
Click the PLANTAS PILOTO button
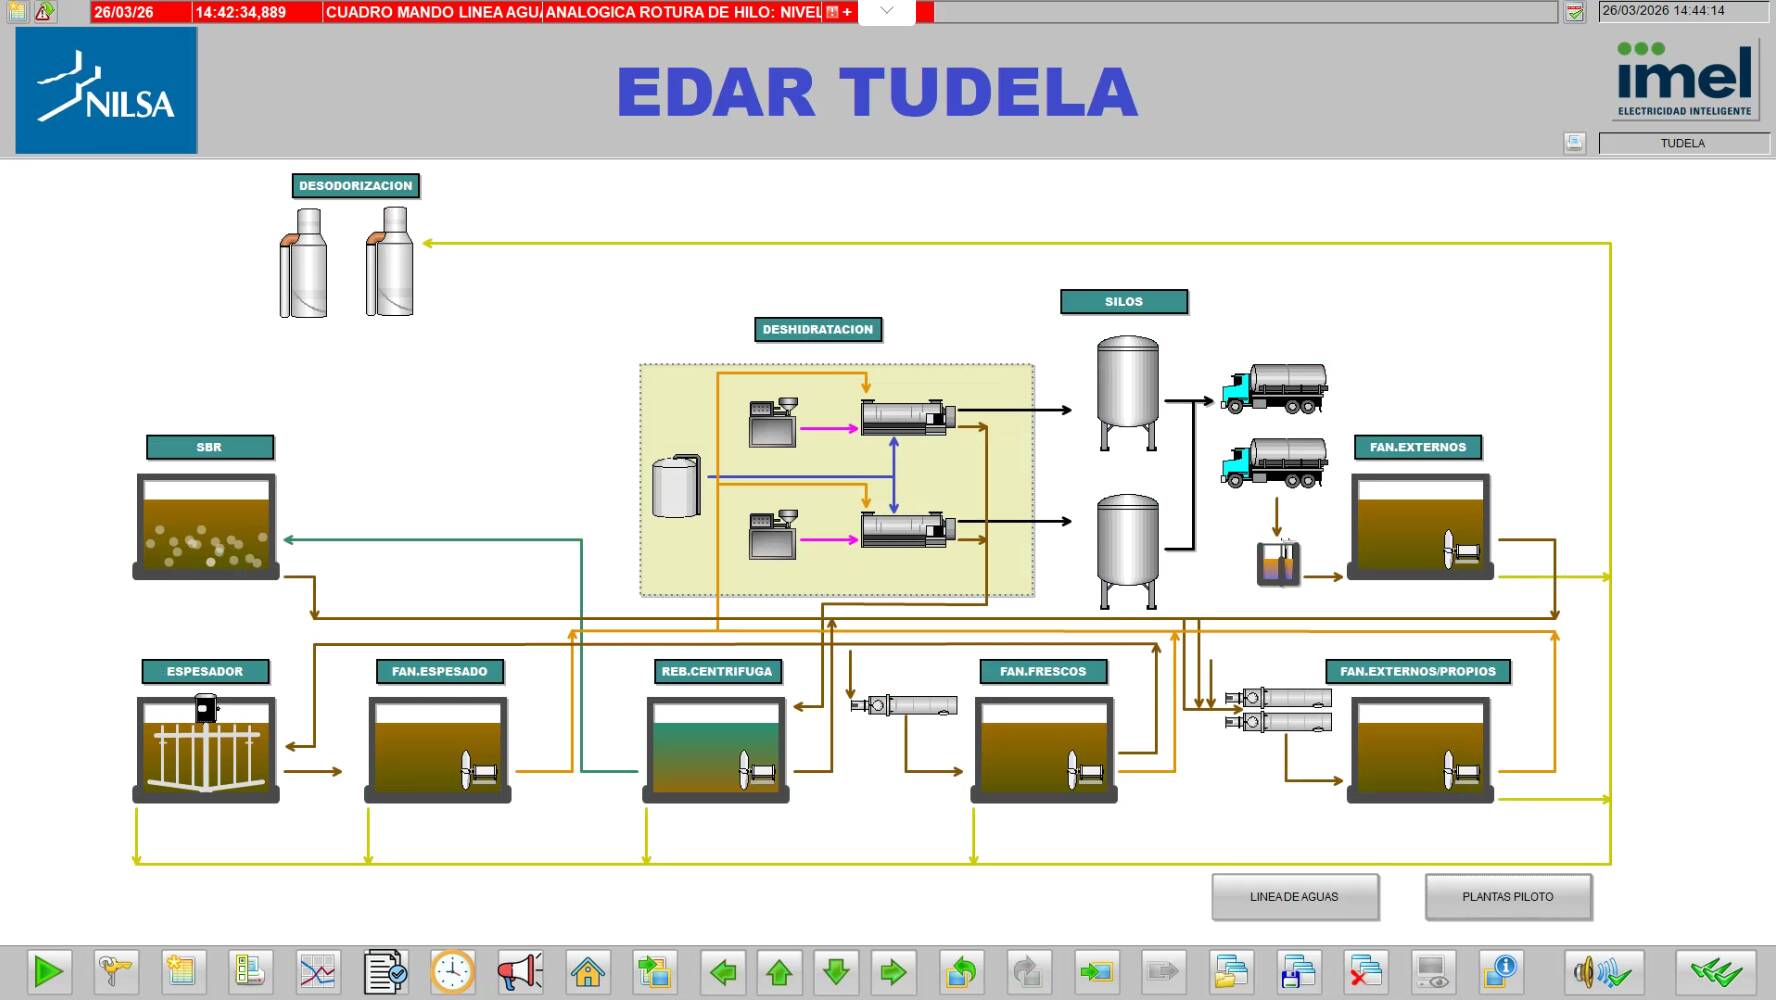(x=1507, y=897)
